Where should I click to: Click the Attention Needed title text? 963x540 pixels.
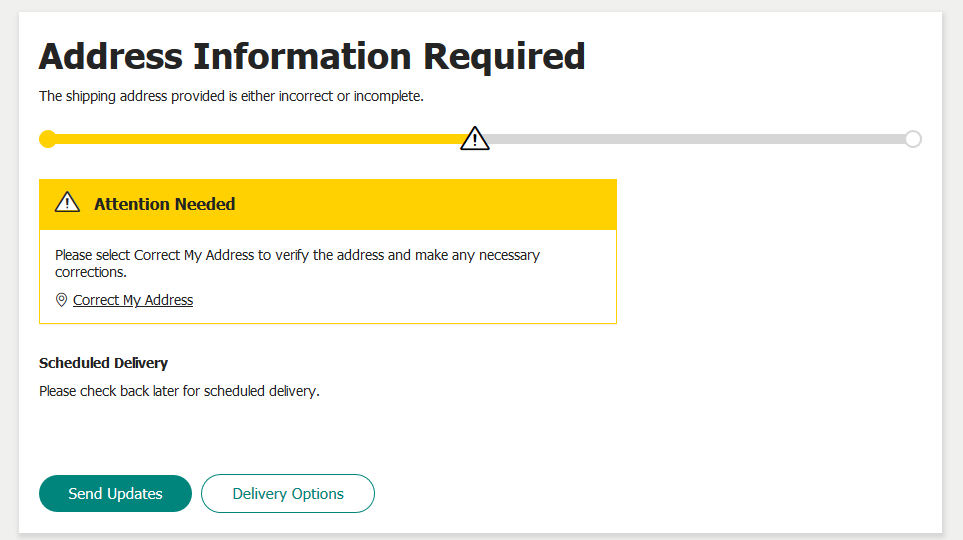pos(164,204)
